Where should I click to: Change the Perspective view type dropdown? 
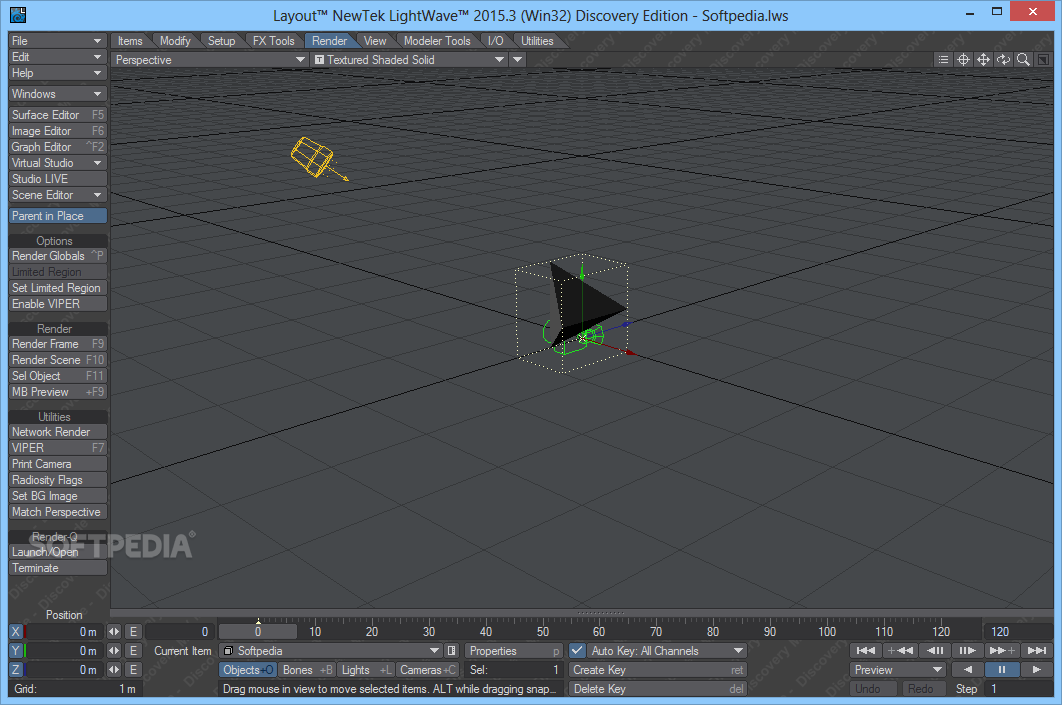coord(209,60)
